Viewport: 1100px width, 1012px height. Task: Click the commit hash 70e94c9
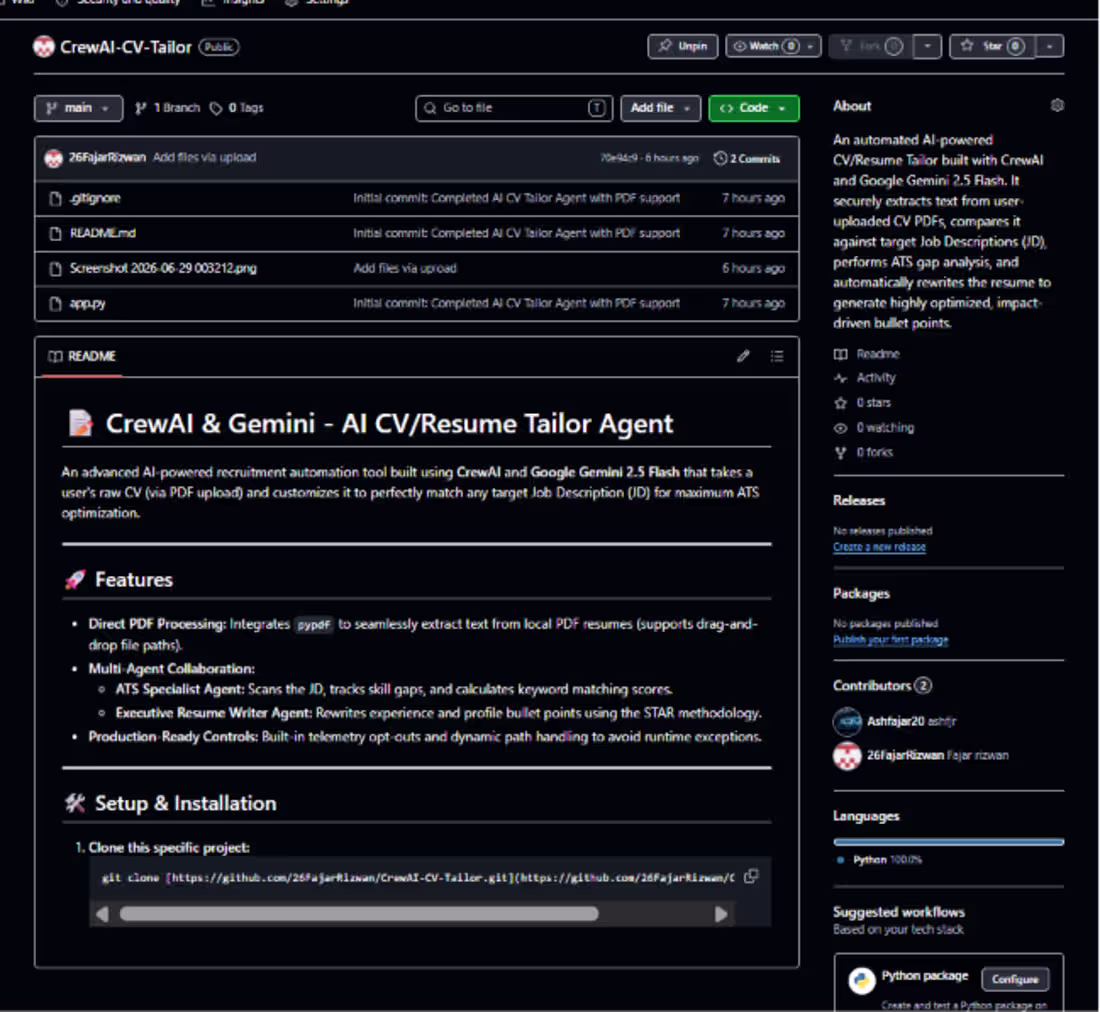pos(619,158)
